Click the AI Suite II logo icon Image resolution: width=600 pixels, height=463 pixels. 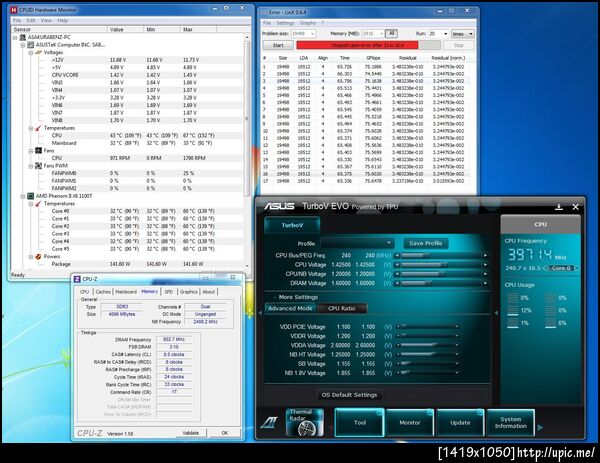[269, 422]
